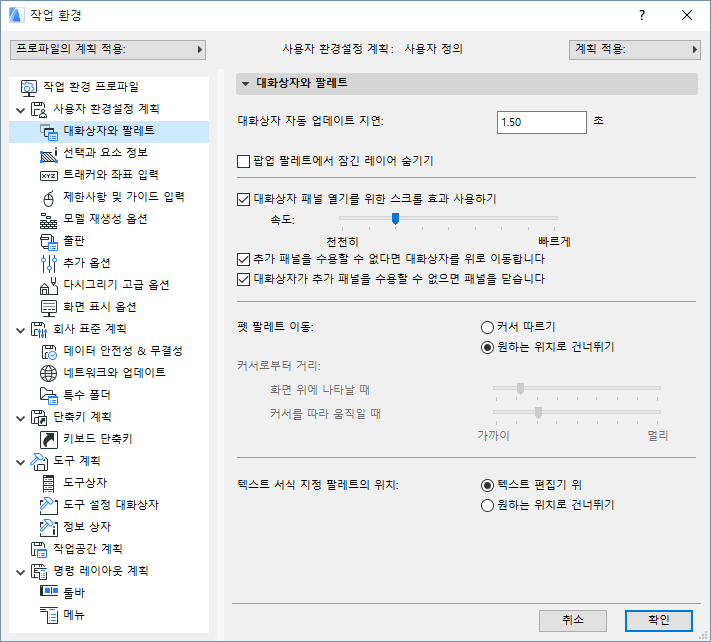Click the 도구 설정 대화상자 icon
The image size is (711, 642).
(49, 506)
